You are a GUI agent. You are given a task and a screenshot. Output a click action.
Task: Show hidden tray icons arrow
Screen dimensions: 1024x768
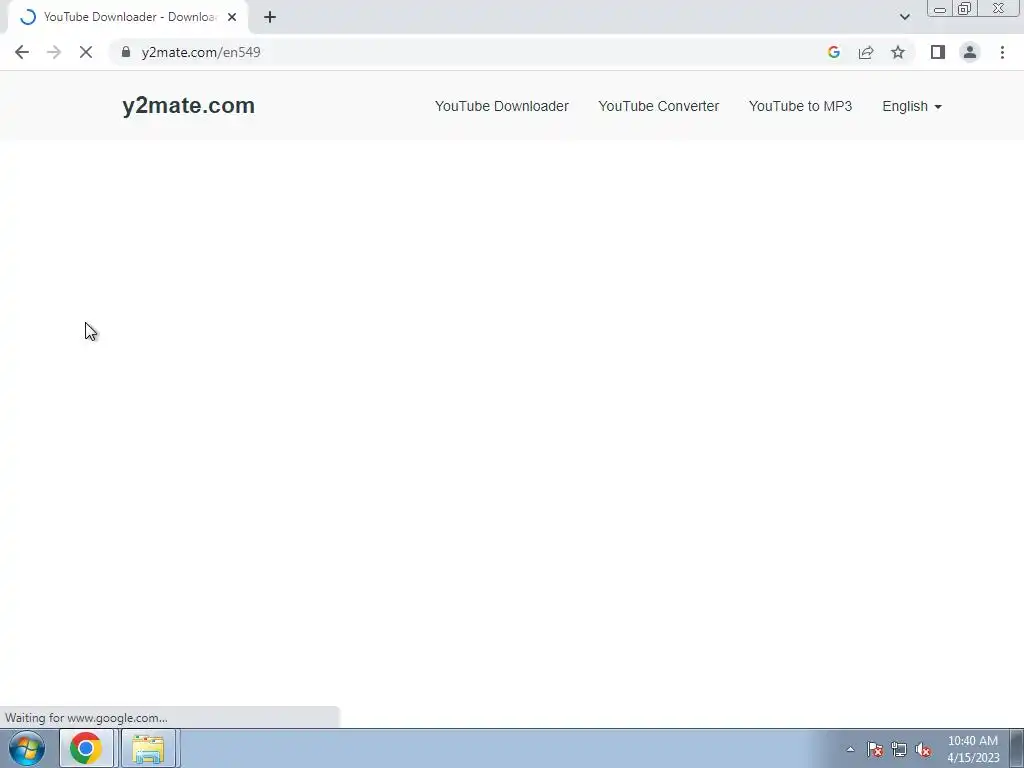click(850, 749)
